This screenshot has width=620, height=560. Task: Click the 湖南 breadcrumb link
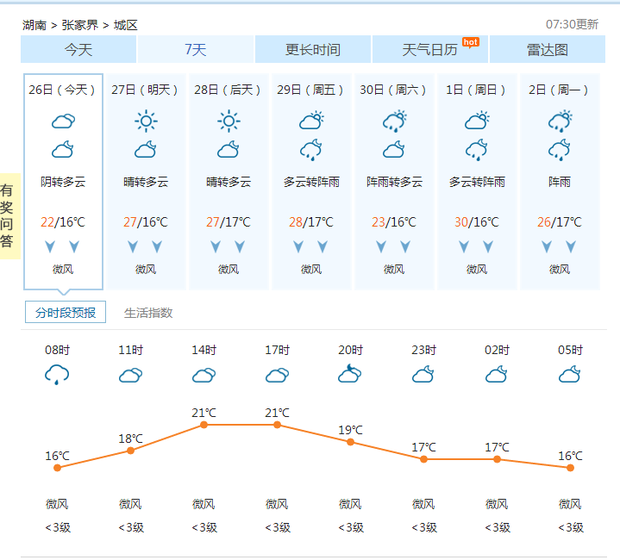tap(34, 25)
